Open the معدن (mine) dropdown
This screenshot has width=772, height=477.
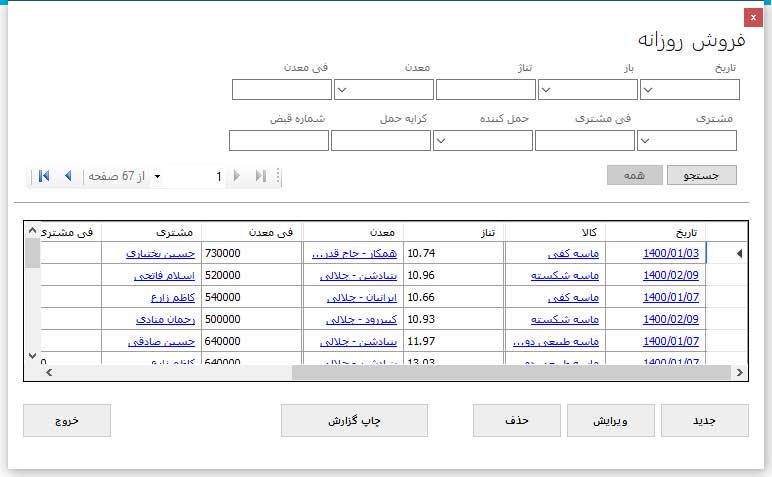click(342, 90)
